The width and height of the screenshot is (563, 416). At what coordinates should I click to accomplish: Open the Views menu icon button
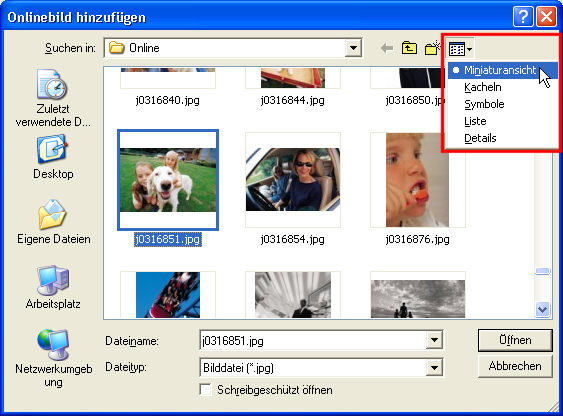coord(461,49)
